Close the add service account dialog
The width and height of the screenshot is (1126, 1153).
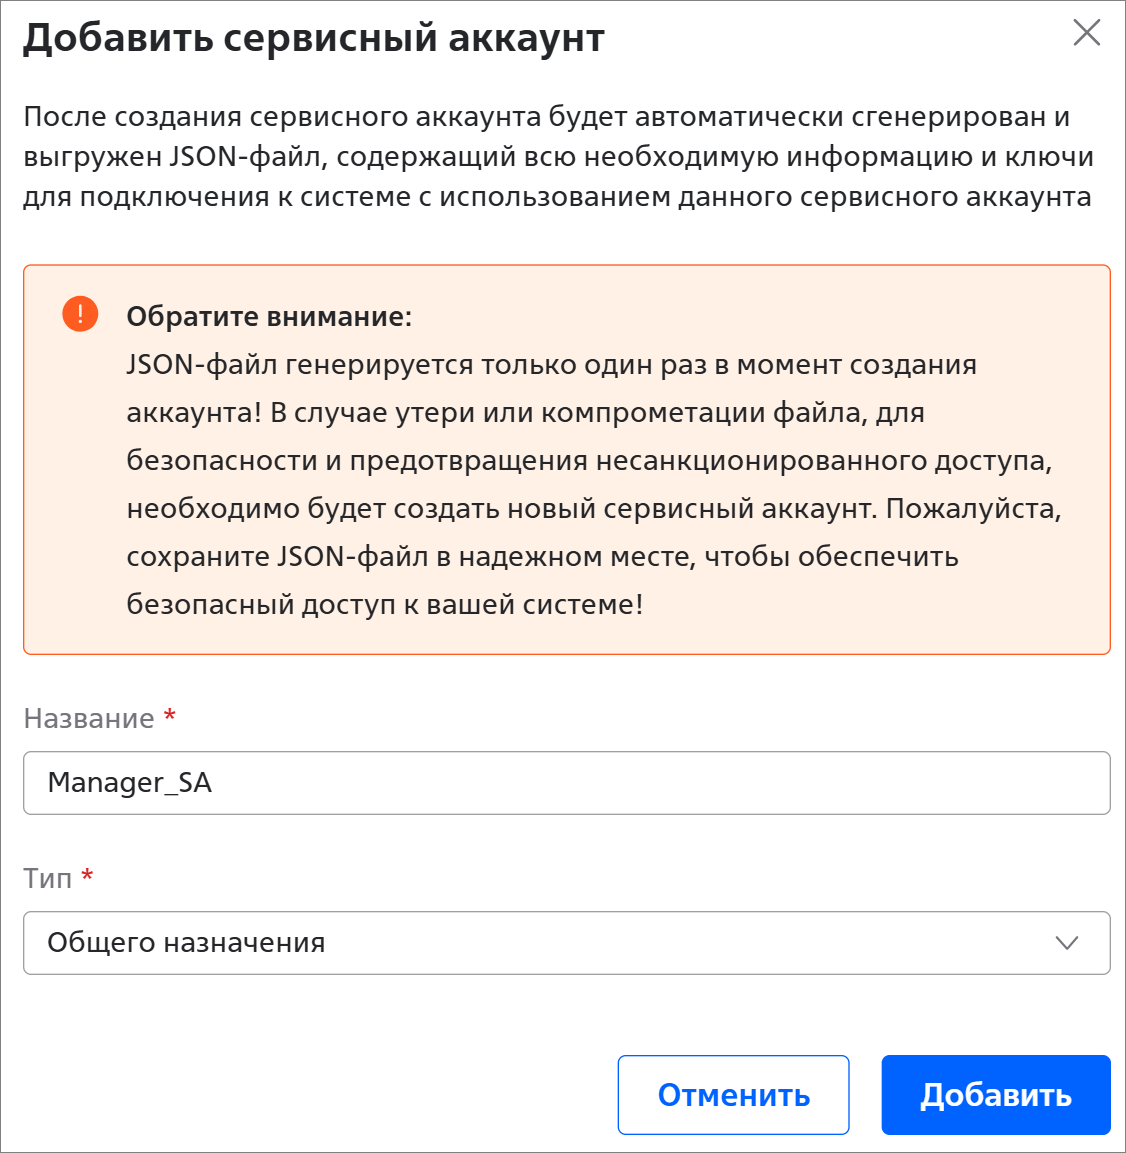tap(1086, 33)
